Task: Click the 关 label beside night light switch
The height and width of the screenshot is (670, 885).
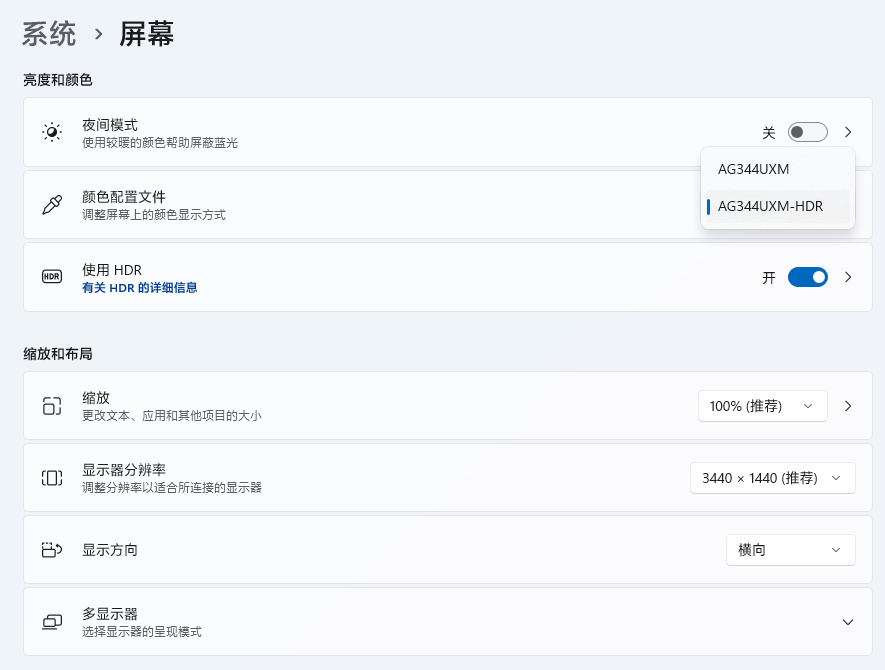Action: point(769,133)
